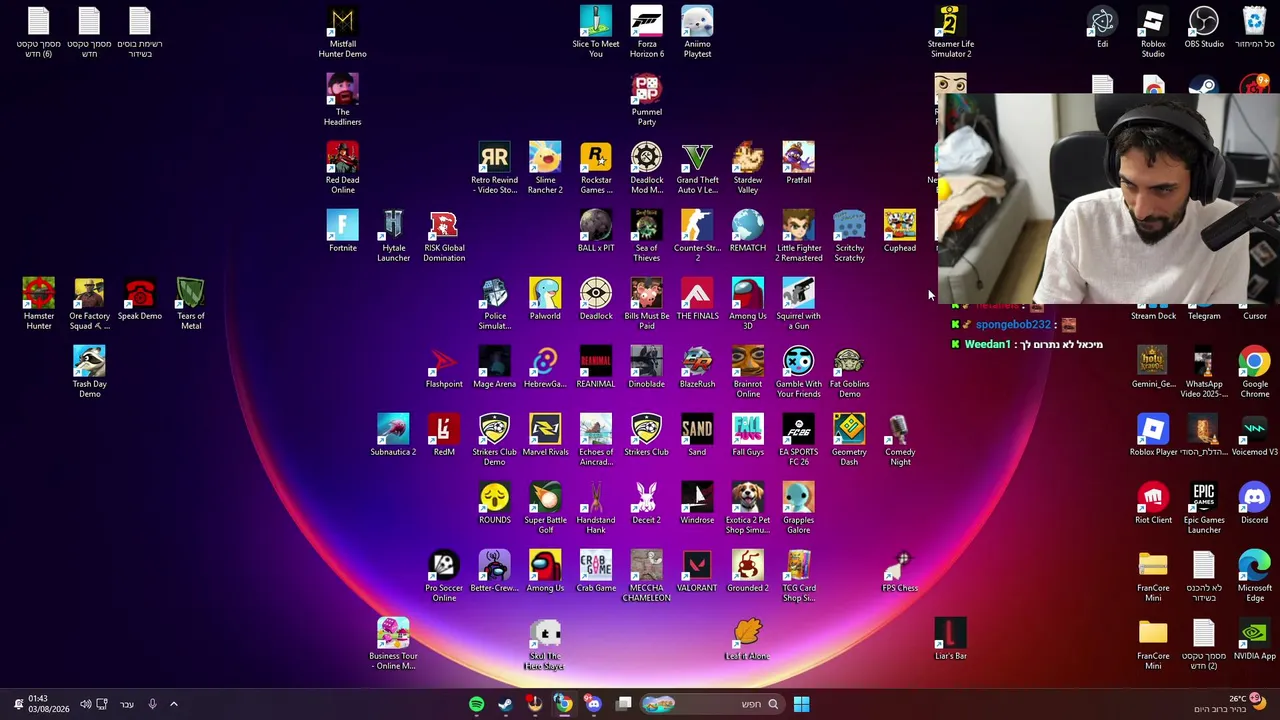The image size is (1280, 720).
Task: Open the Counter-Strike 2 icon
Action: coord(697,236)
